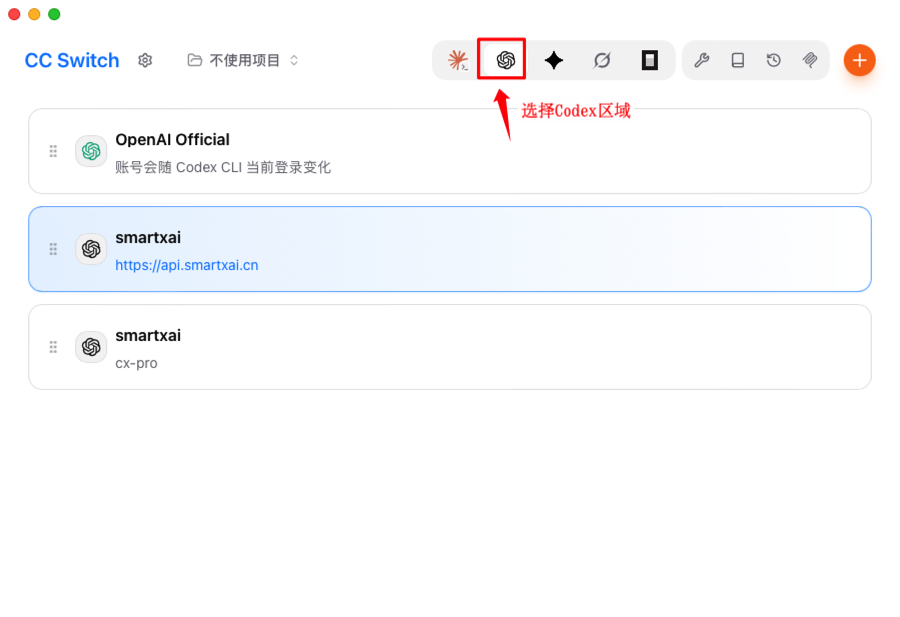
Task: Add a new provider with orange plus button
Action: coord(859,60)
